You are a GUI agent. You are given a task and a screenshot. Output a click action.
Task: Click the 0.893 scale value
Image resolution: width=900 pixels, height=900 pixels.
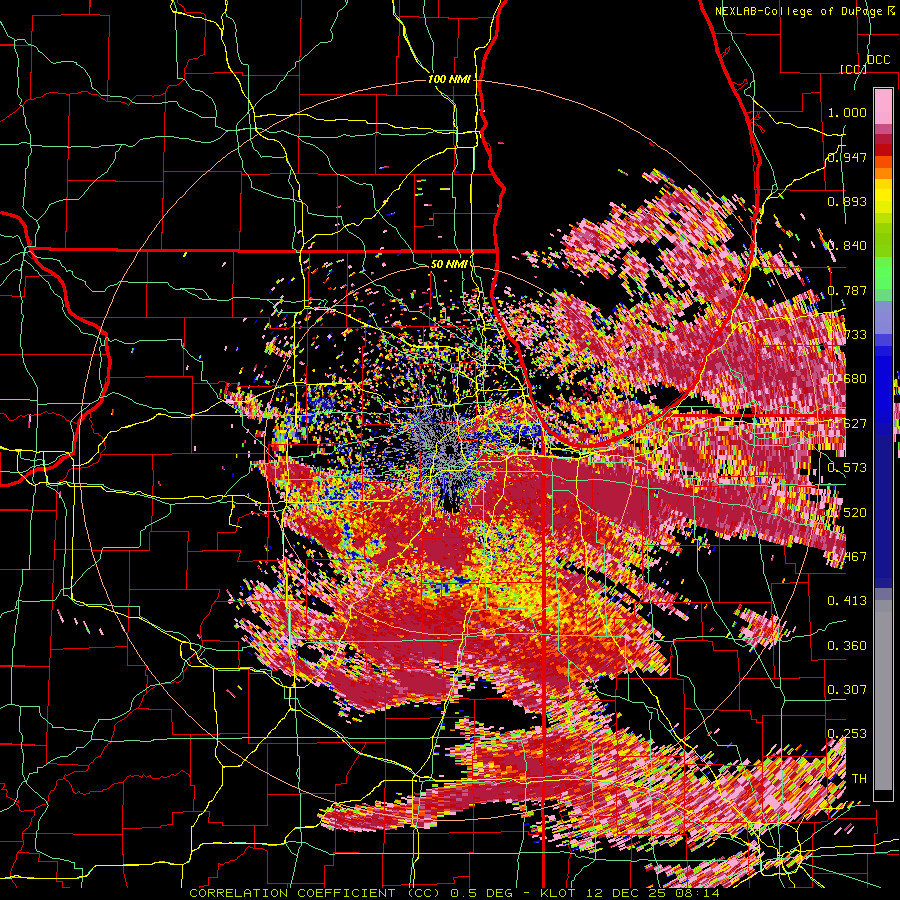(847, 201)
